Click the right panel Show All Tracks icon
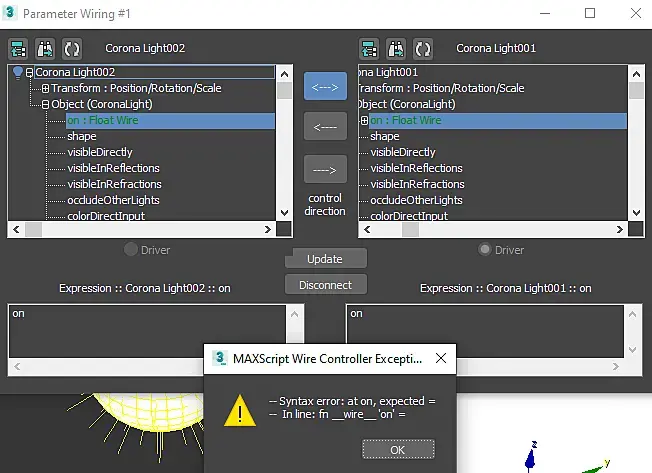Viewport: 652px width, 473px height. pyautogui.click(x=369, y=49)
